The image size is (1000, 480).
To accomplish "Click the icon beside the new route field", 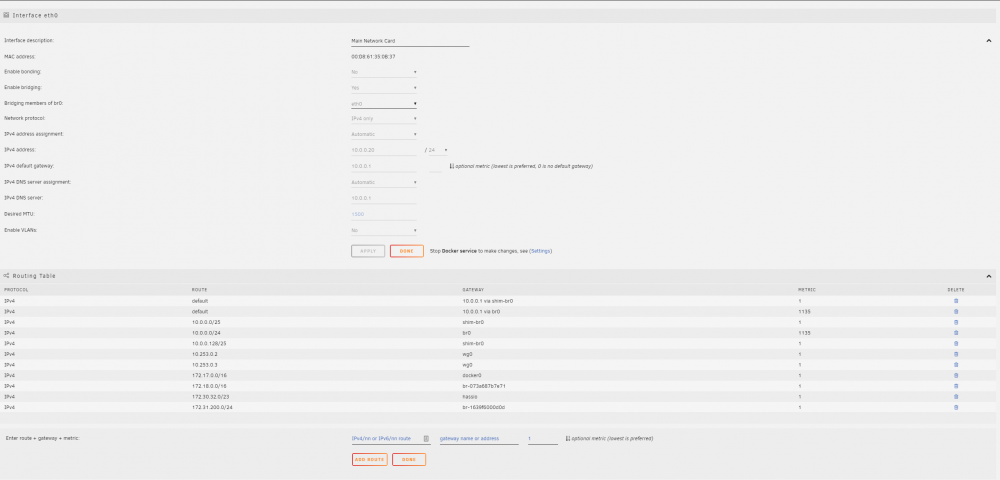I will 427,439.
